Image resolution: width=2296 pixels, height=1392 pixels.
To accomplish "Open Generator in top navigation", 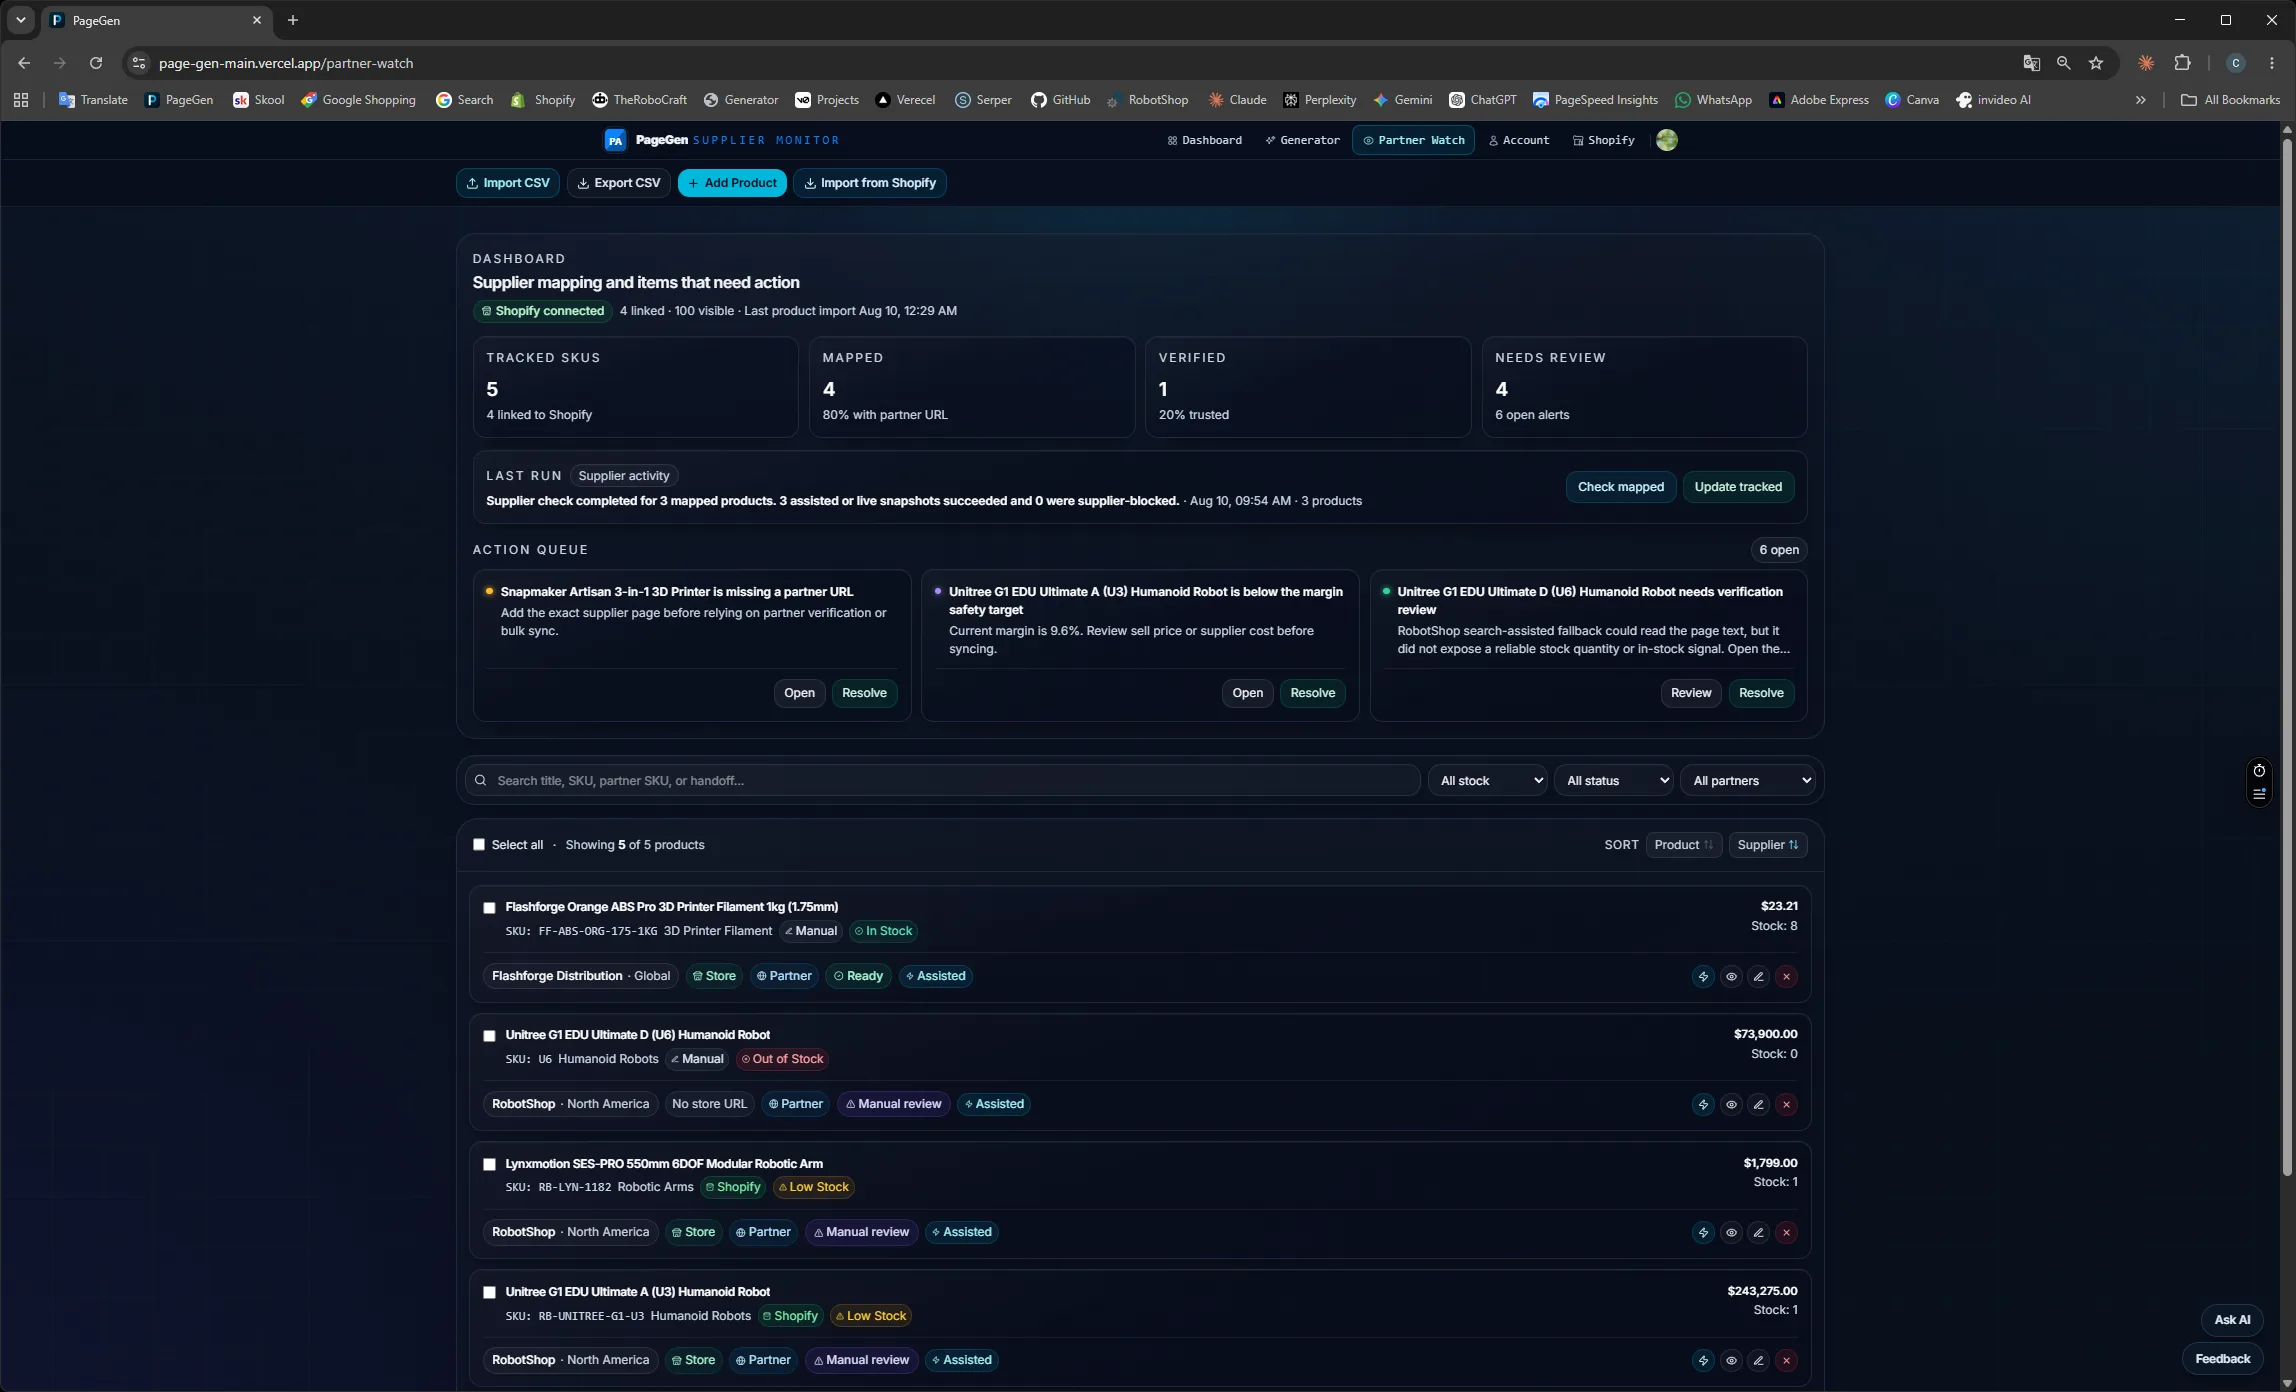I will (x=1302, y=140).
